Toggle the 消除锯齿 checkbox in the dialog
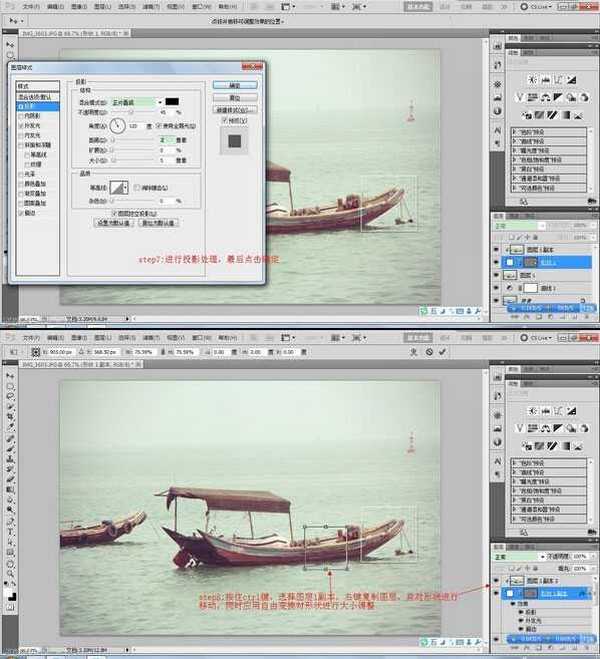This screenshot has width=600, height=659. (139, 187)
